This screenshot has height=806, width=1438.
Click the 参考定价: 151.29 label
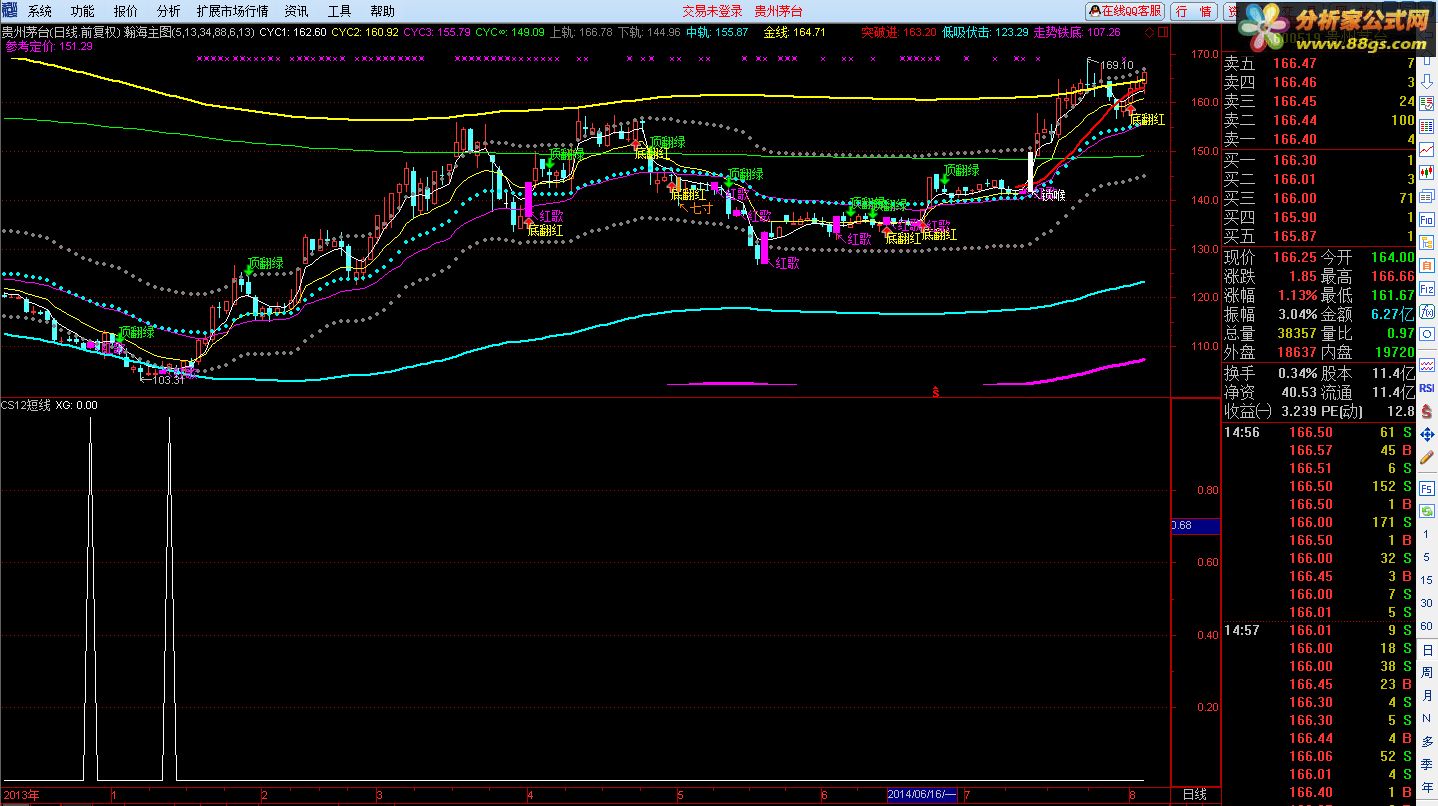coord(48,46)
